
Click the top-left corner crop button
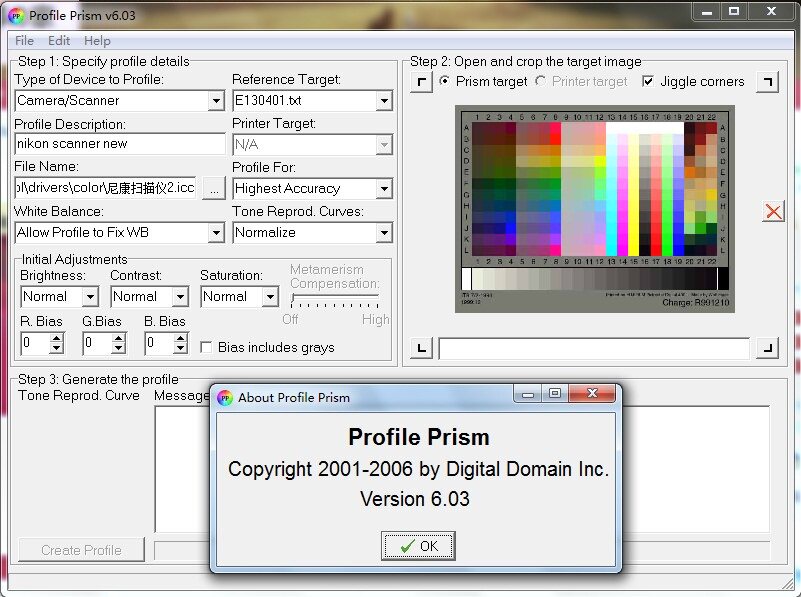(421, 82)
